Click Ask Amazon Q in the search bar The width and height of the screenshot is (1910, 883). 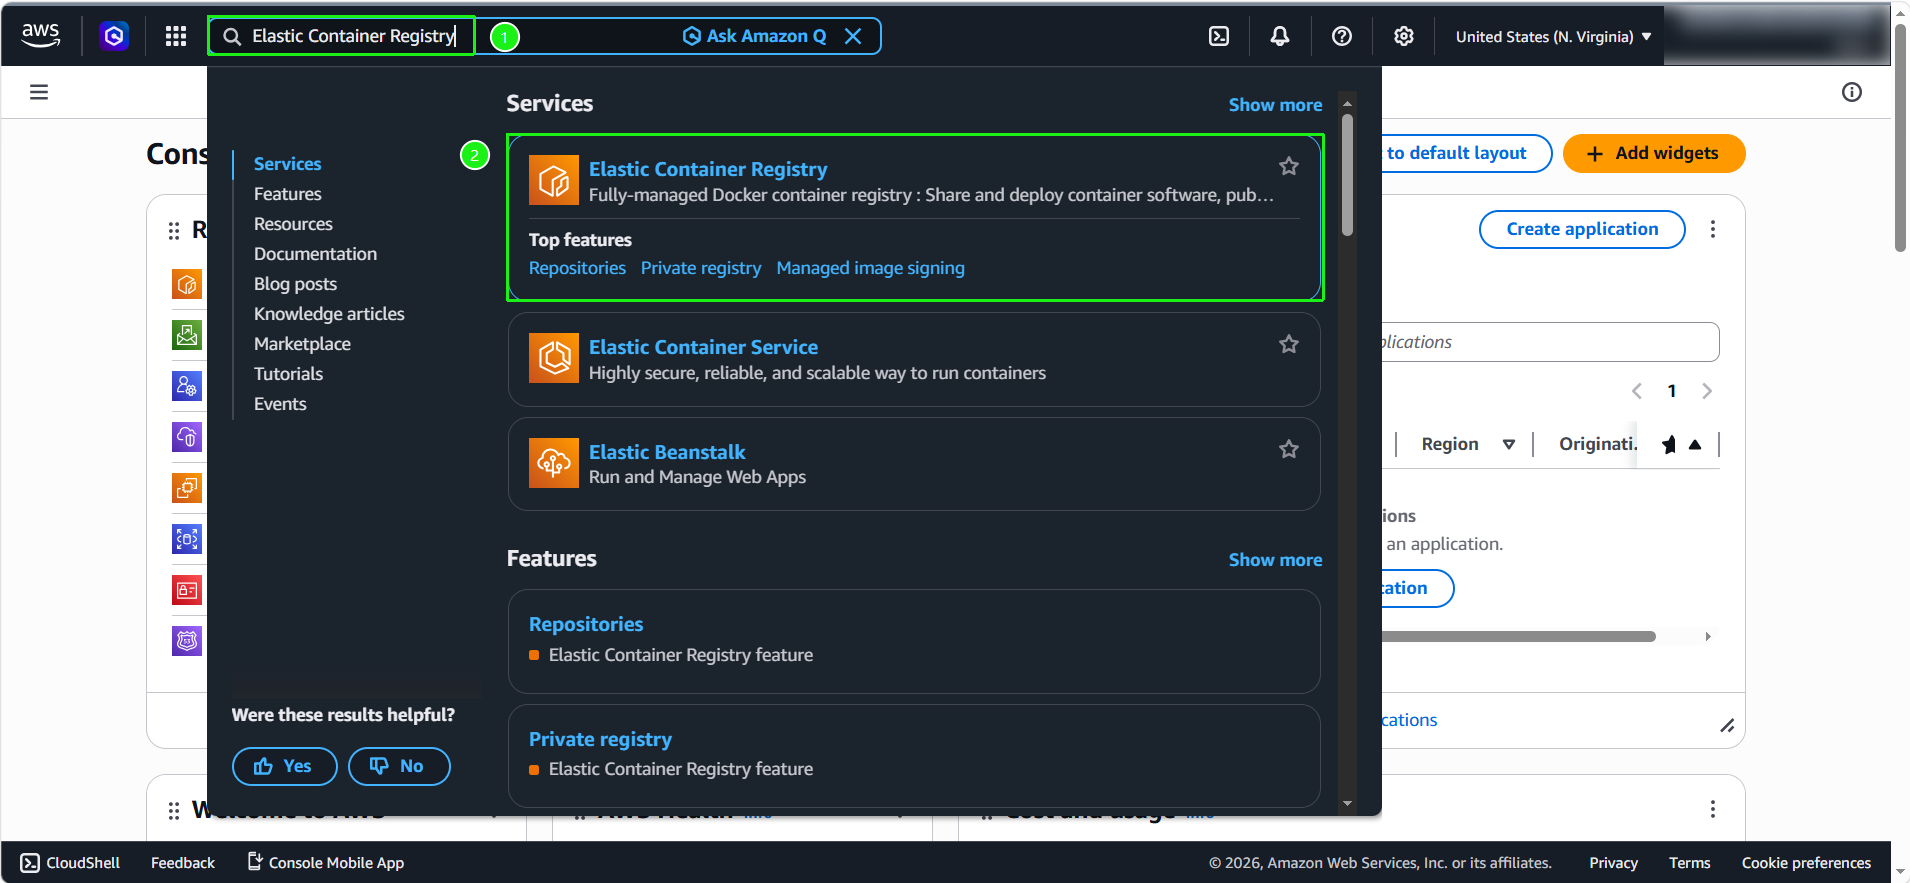point(755,36)
